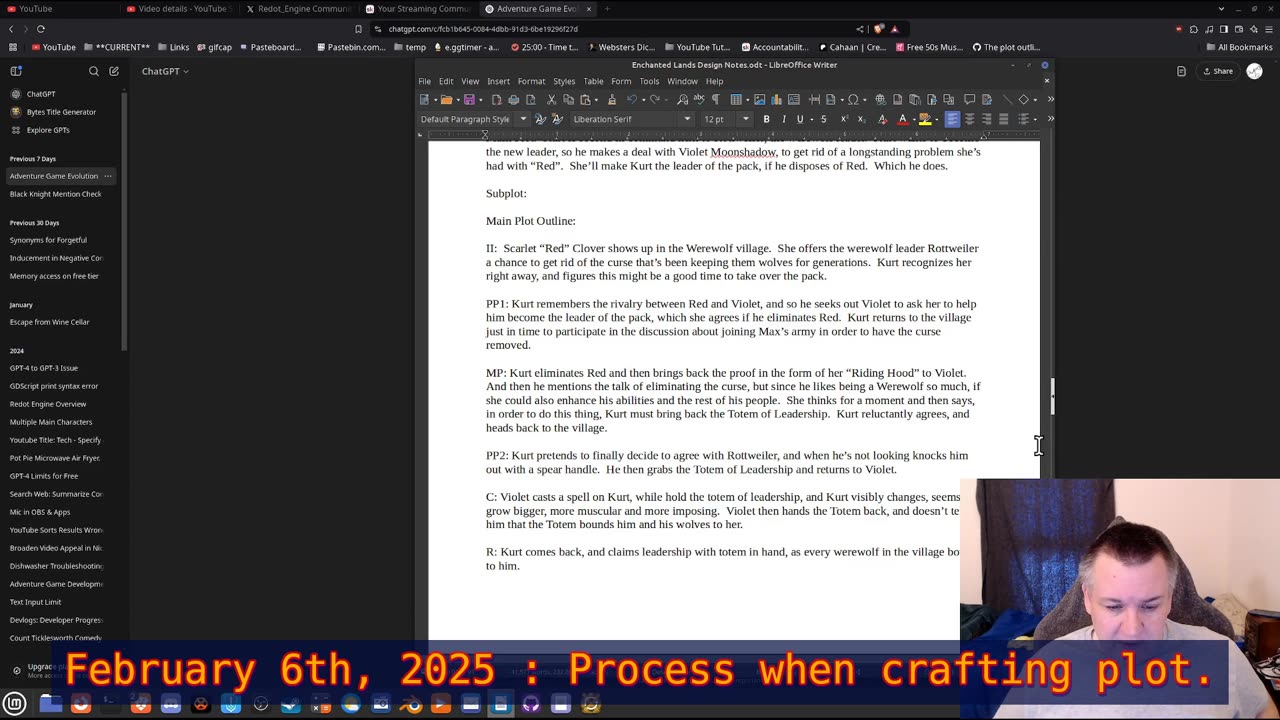Click the Print icon in Writer toolbar
The width and height of the screenshot is (1280, 720).
(x=513, y=99)
